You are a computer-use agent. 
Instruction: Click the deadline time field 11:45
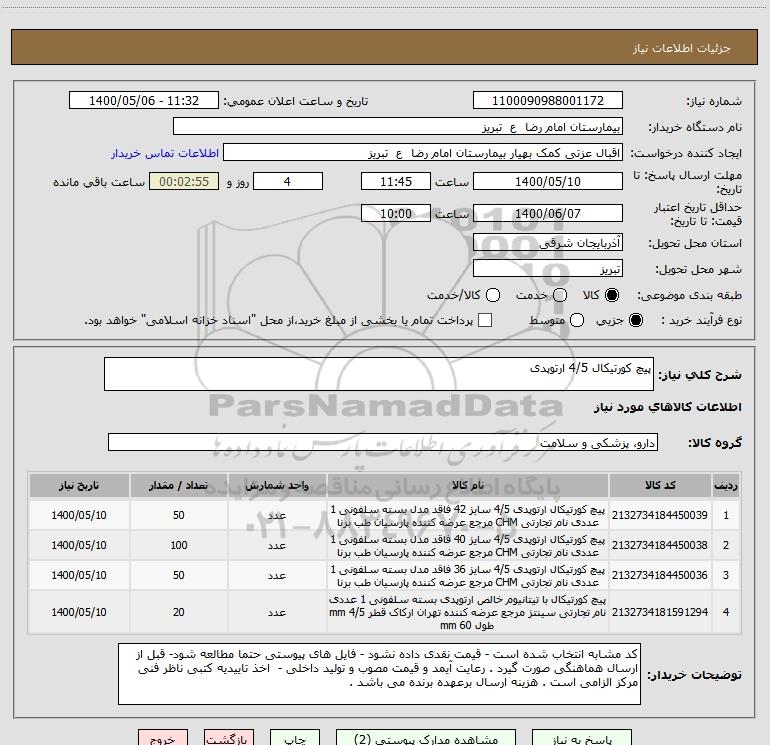point(396,181)
